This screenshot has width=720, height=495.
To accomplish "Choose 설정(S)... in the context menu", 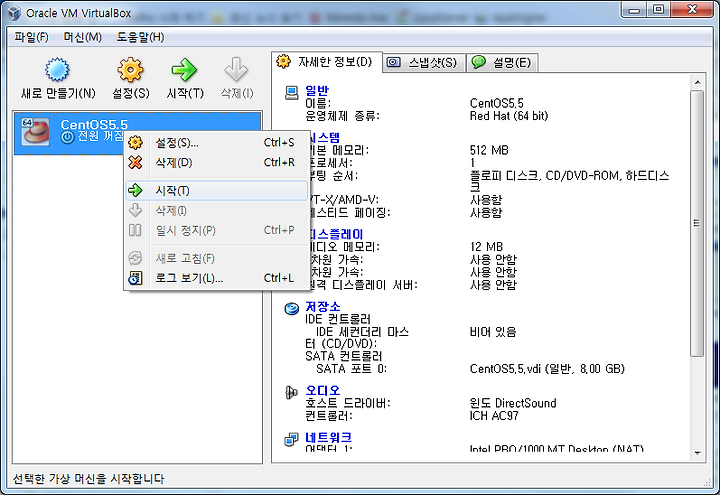I will (x=216, y=142).
